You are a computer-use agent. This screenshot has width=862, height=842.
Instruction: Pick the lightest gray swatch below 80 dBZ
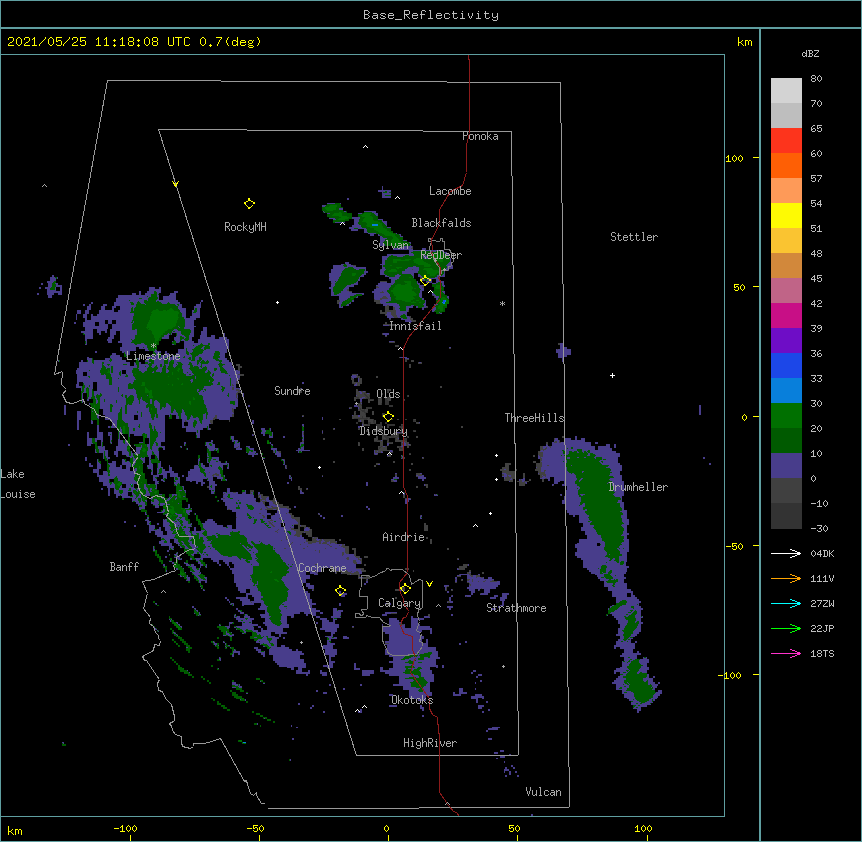[x=786, y=91]
